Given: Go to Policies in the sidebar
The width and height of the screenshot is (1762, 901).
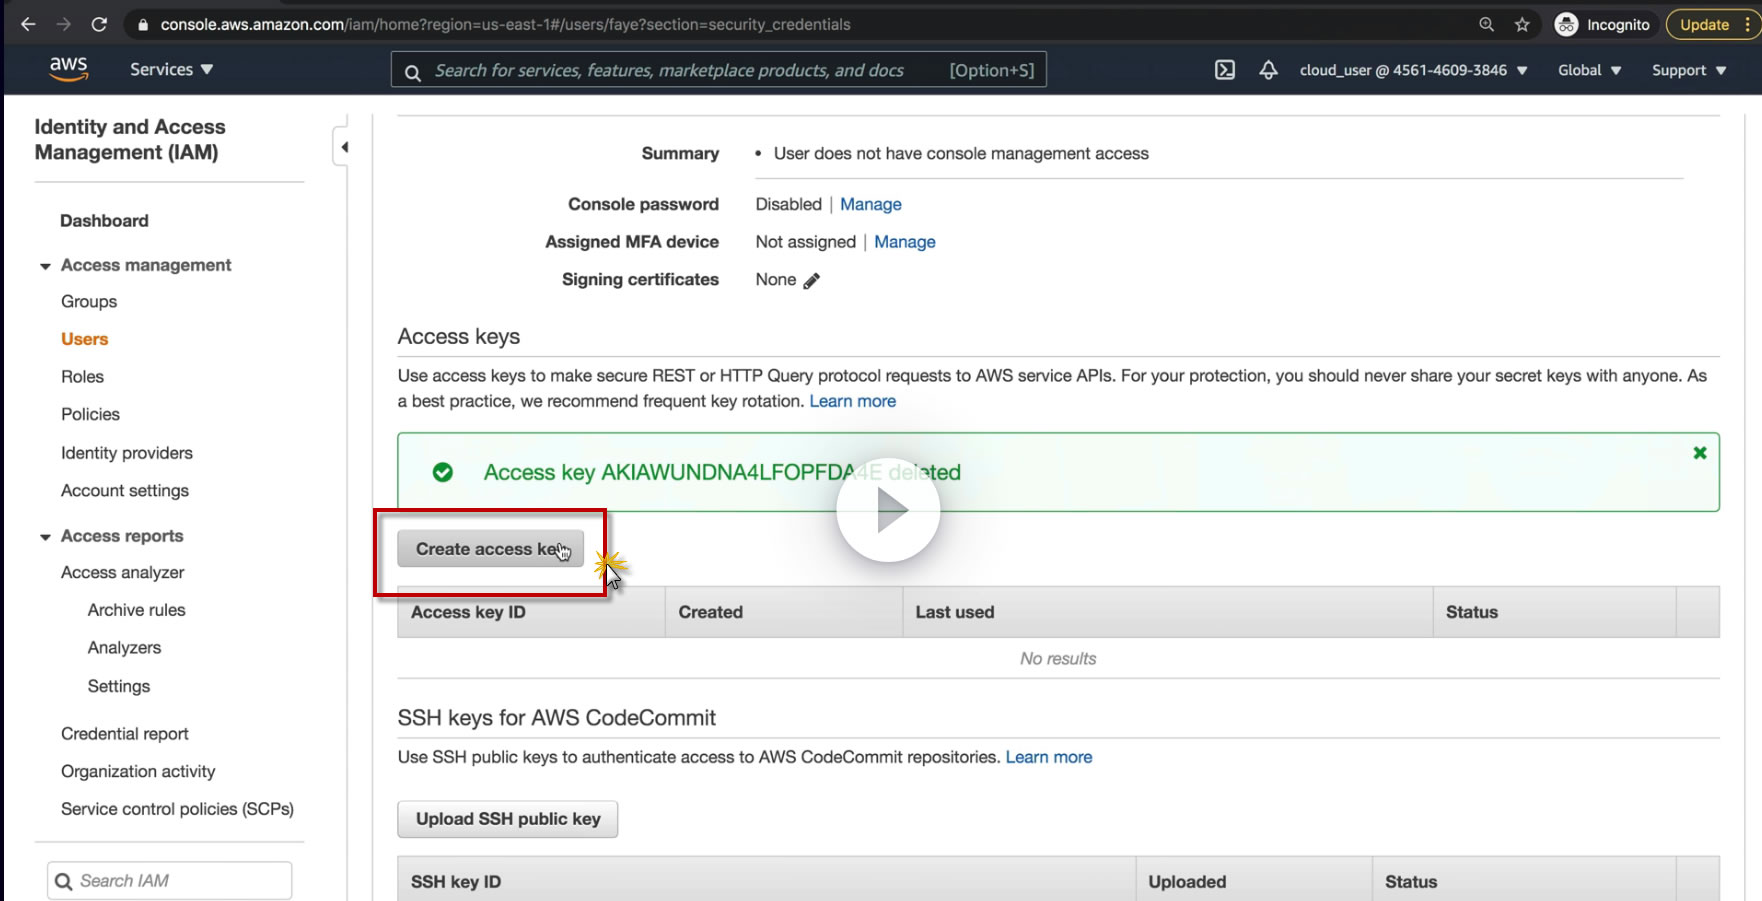Looking at the screenshot, I should click(x=90, y=414).
